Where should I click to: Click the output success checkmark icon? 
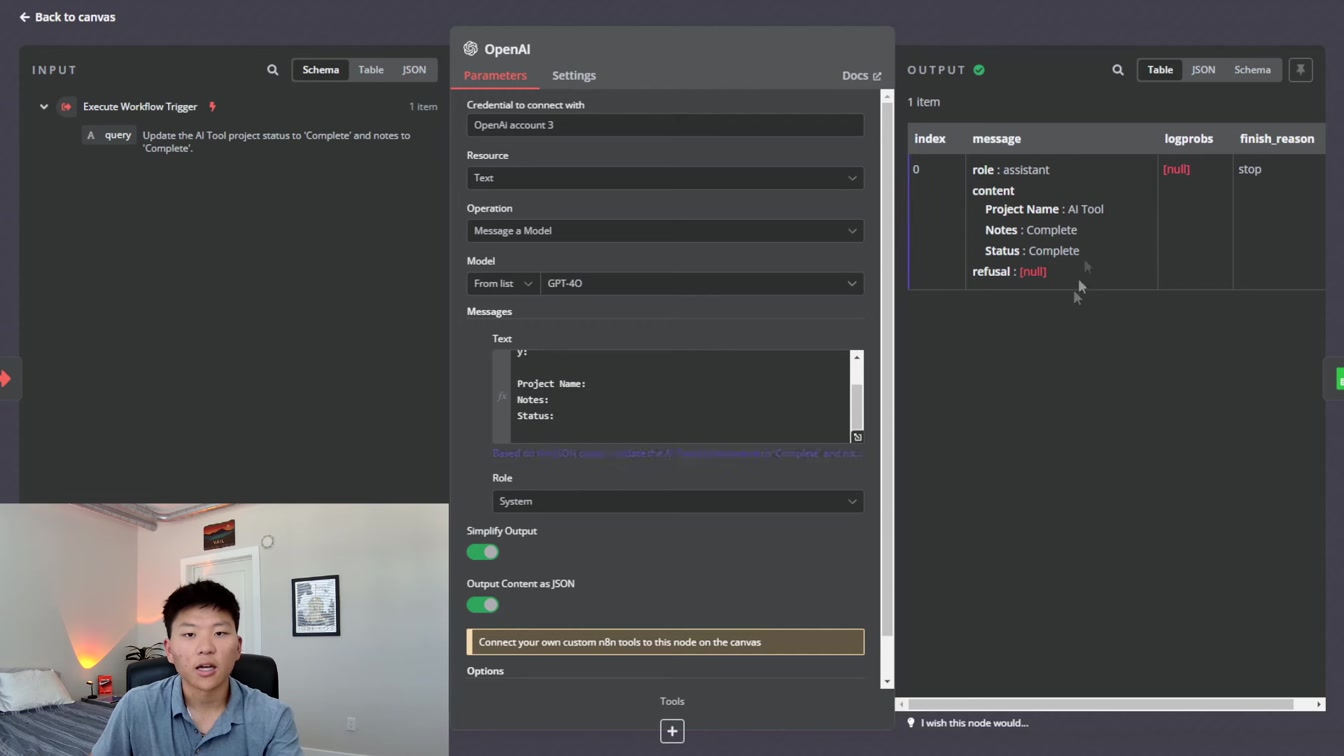pyautogui.click(x=979, y=70)
